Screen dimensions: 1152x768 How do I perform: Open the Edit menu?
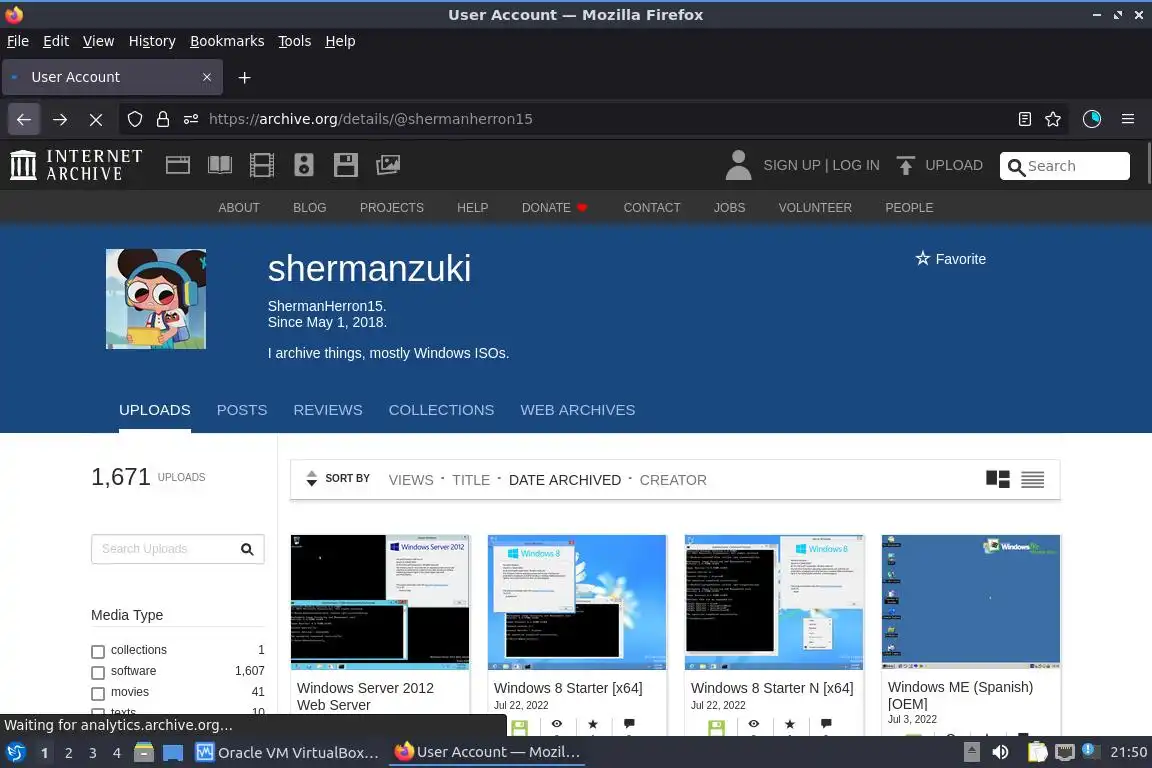[56, 41]
